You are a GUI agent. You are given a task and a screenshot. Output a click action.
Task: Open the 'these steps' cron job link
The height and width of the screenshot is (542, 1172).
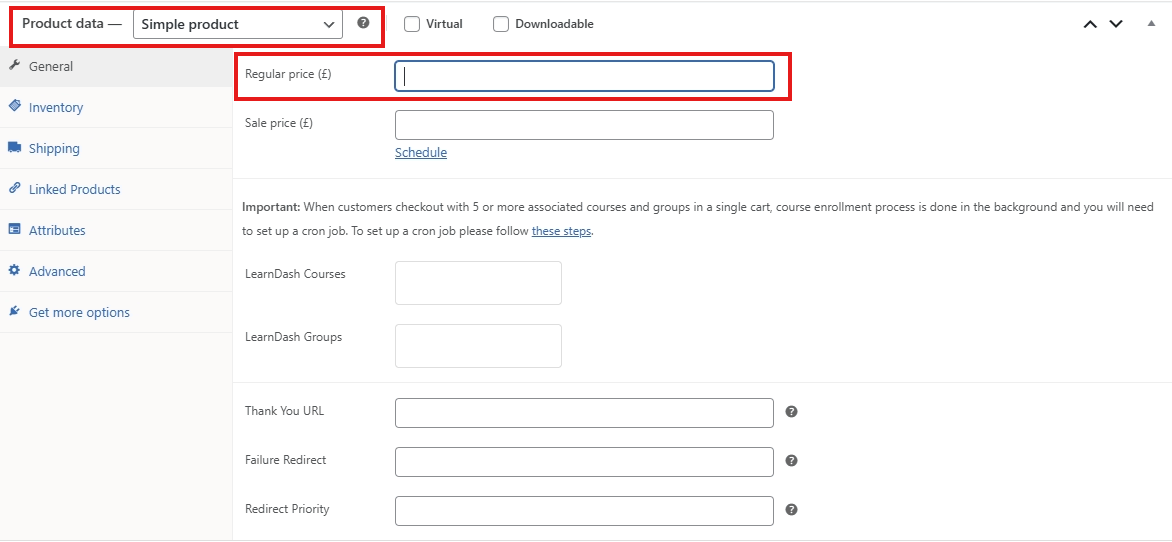point(561,231)
